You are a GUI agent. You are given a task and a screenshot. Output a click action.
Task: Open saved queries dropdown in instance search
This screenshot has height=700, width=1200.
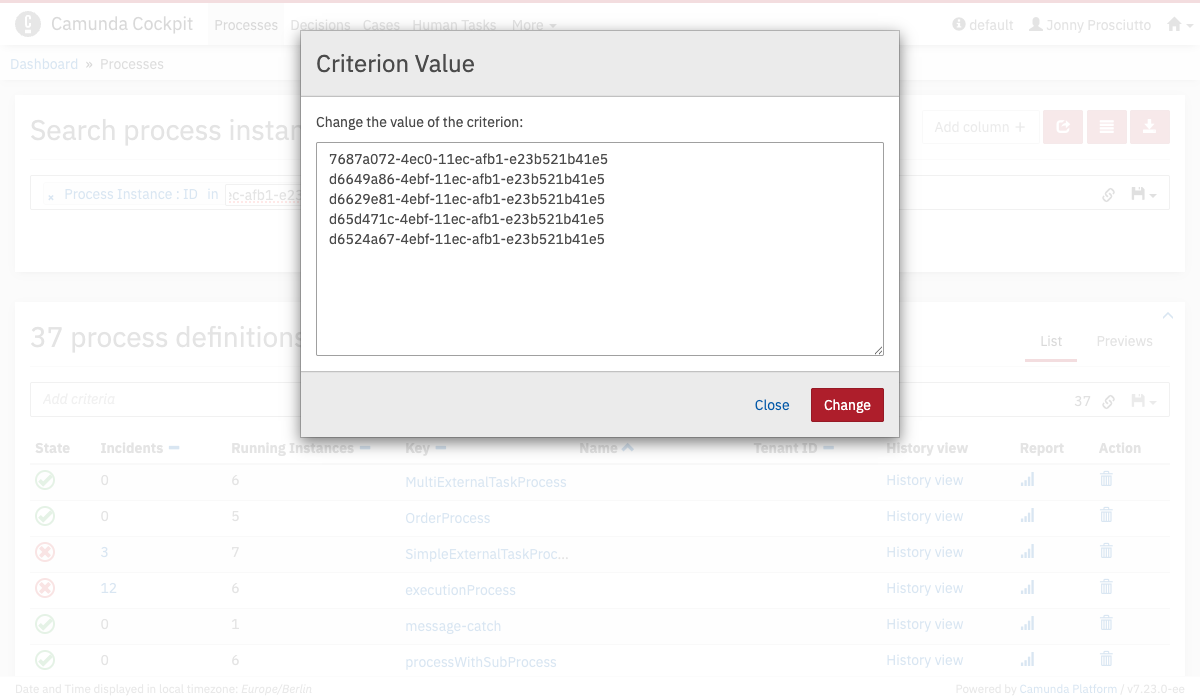[1143, 195]
